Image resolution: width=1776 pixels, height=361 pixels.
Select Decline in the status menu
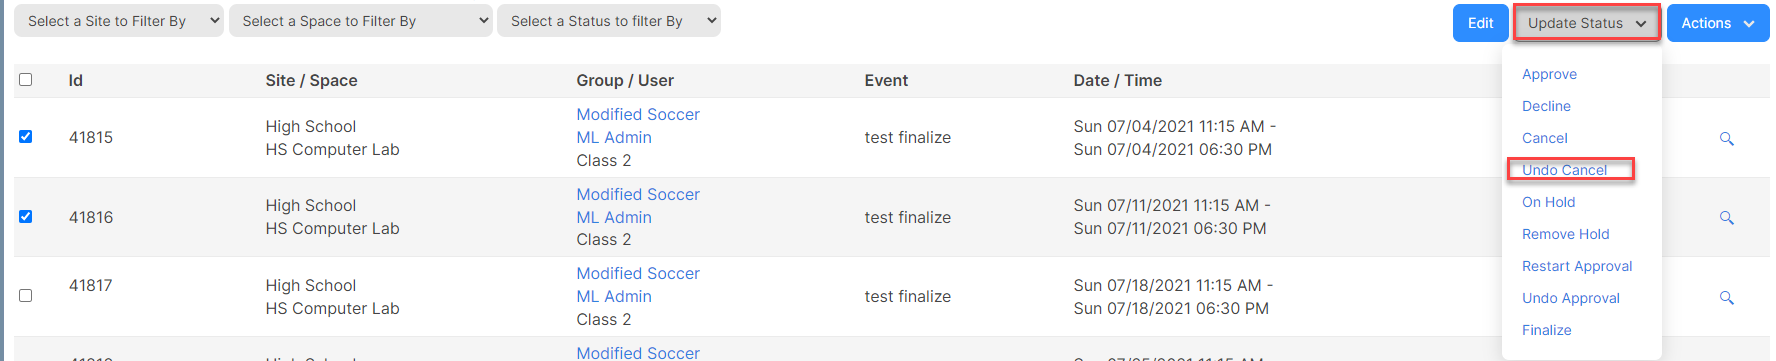[1546, 106]
